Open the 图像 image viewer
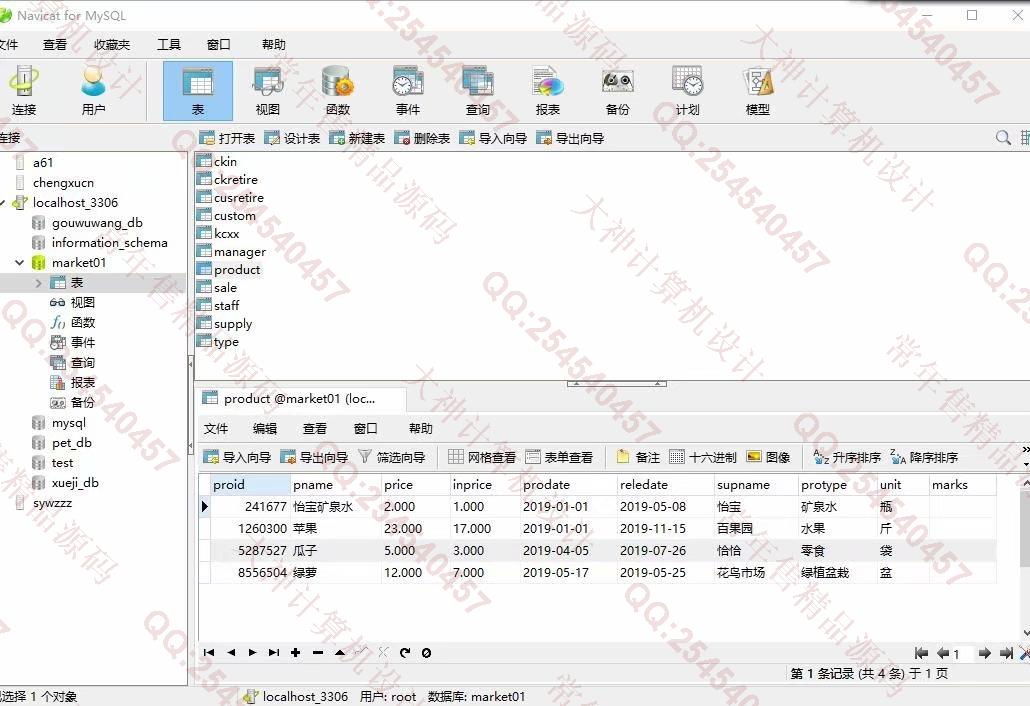Image resolution: width=1030 pixels, height=706 pixels. (769, 457)
